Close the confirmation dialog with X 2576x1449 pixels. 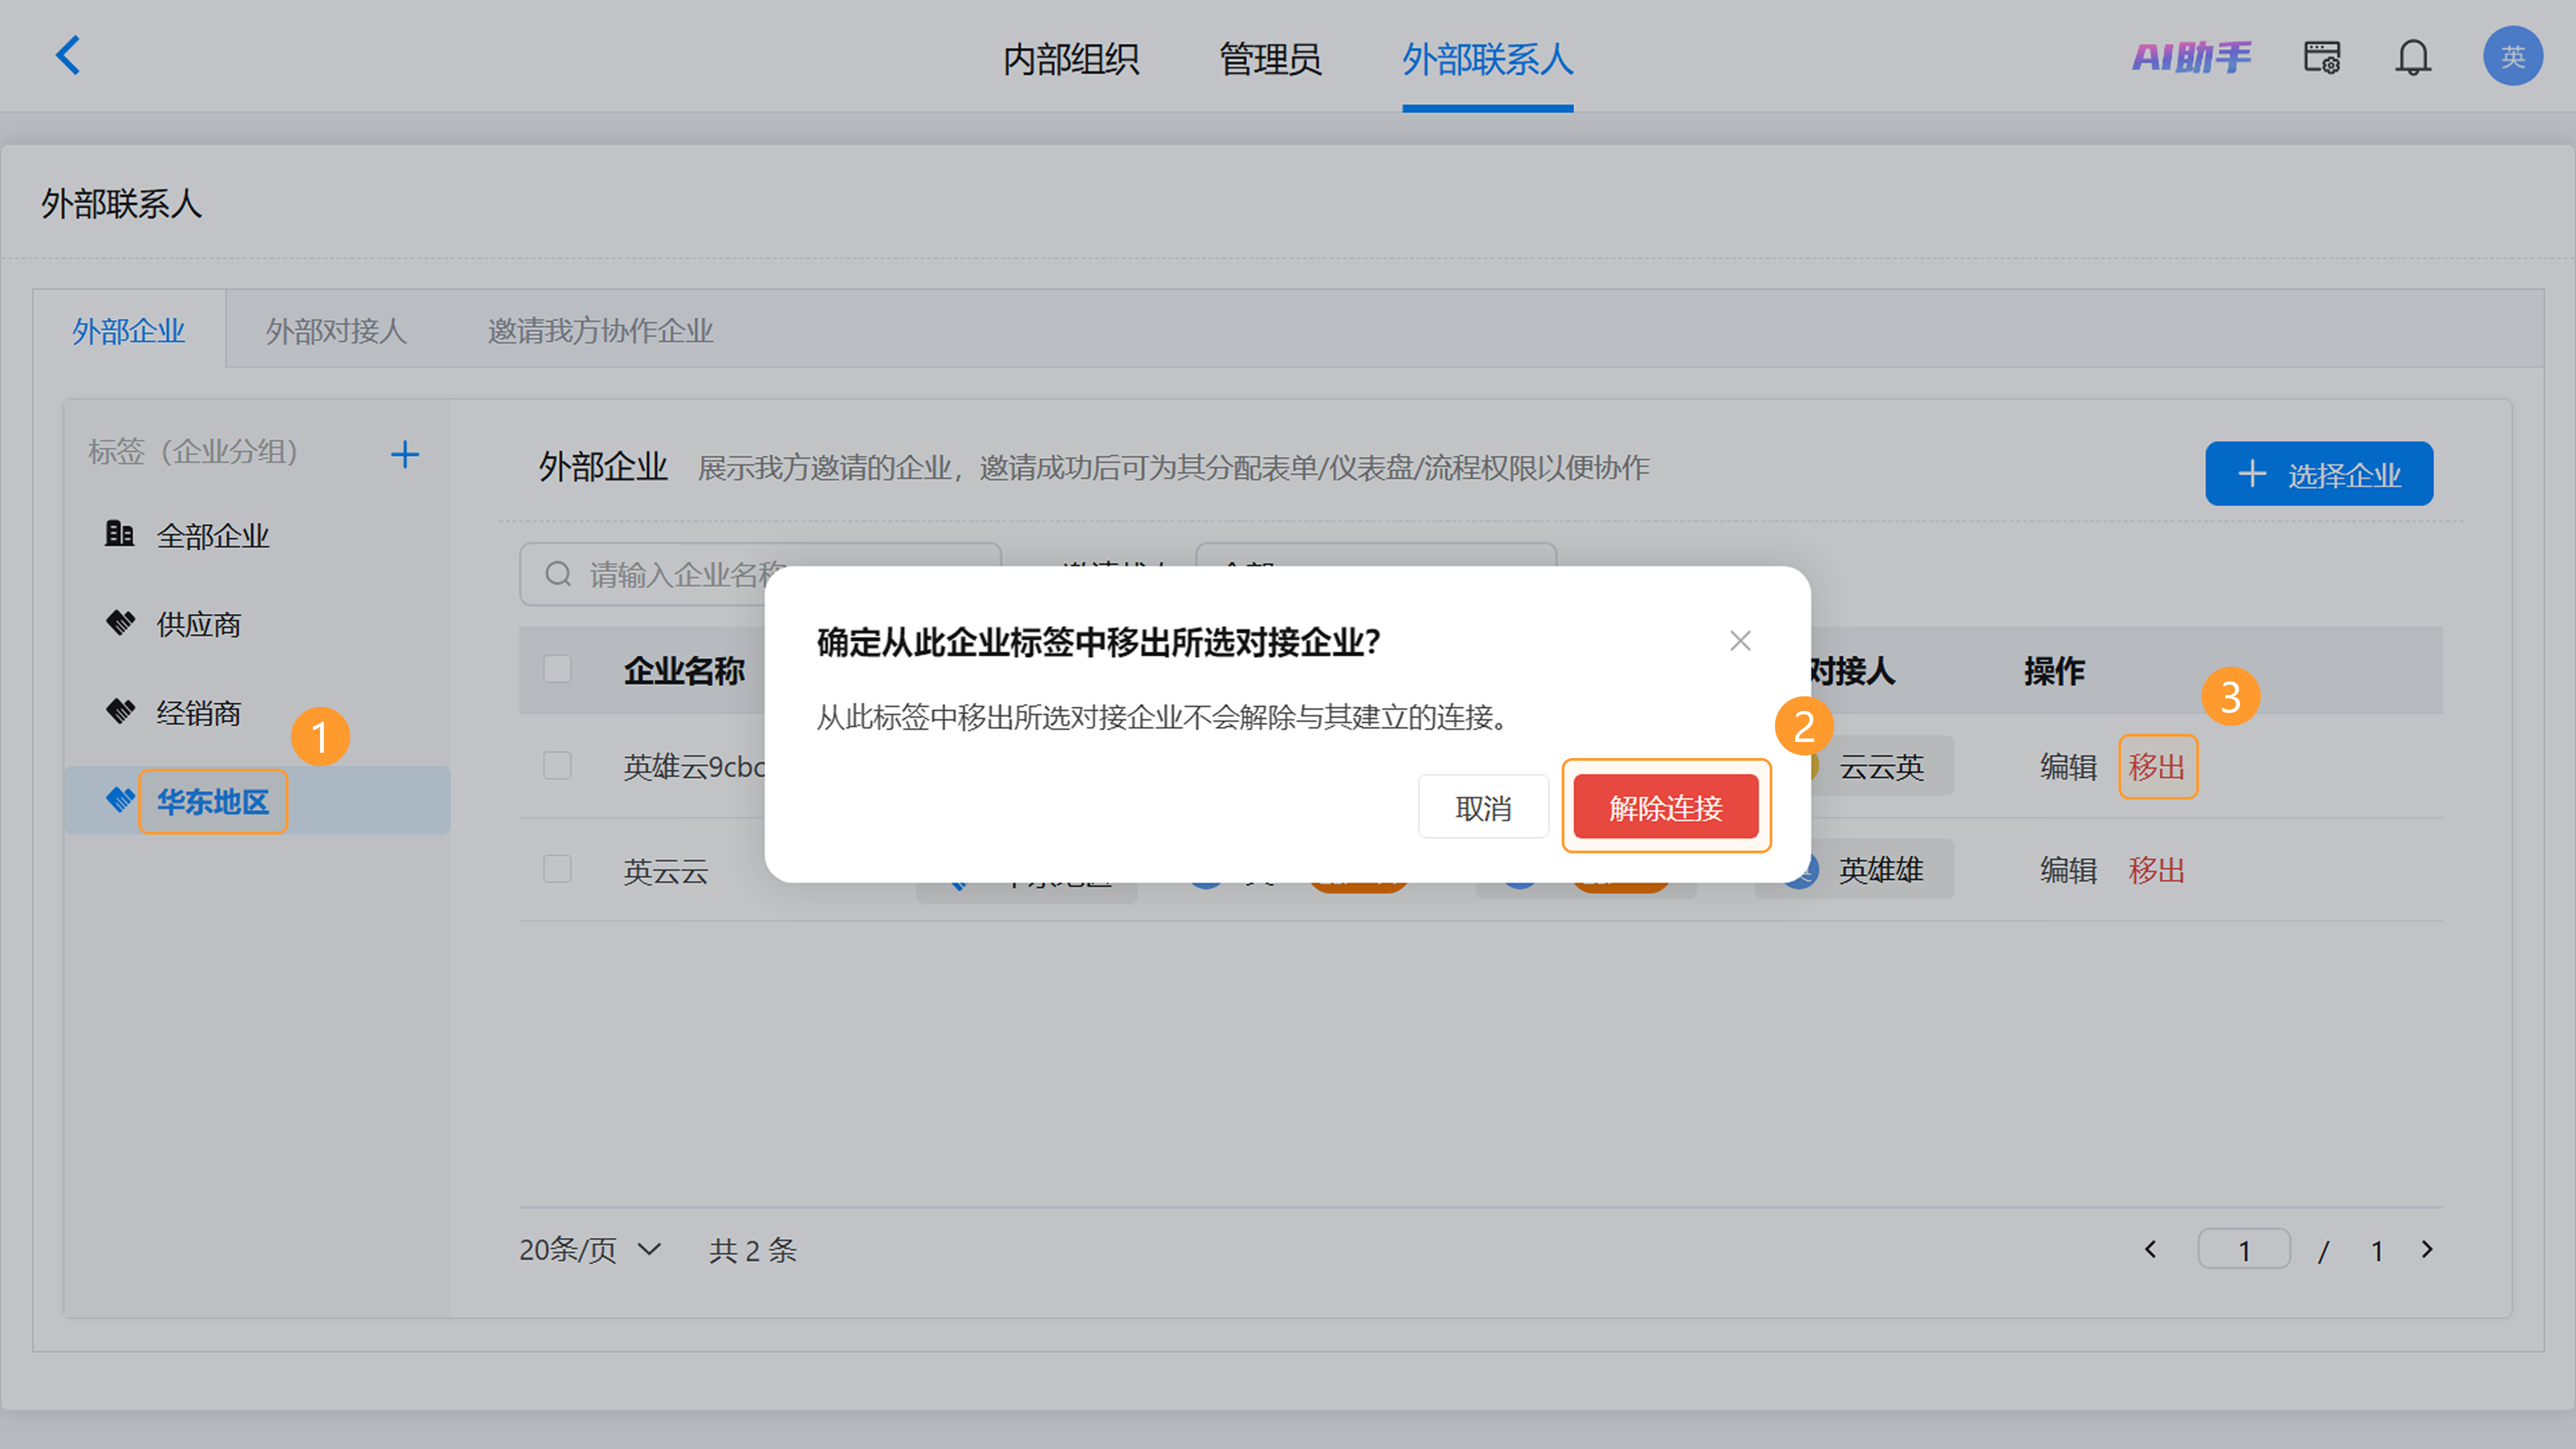pyautogui.click(x=1740, y=641)
